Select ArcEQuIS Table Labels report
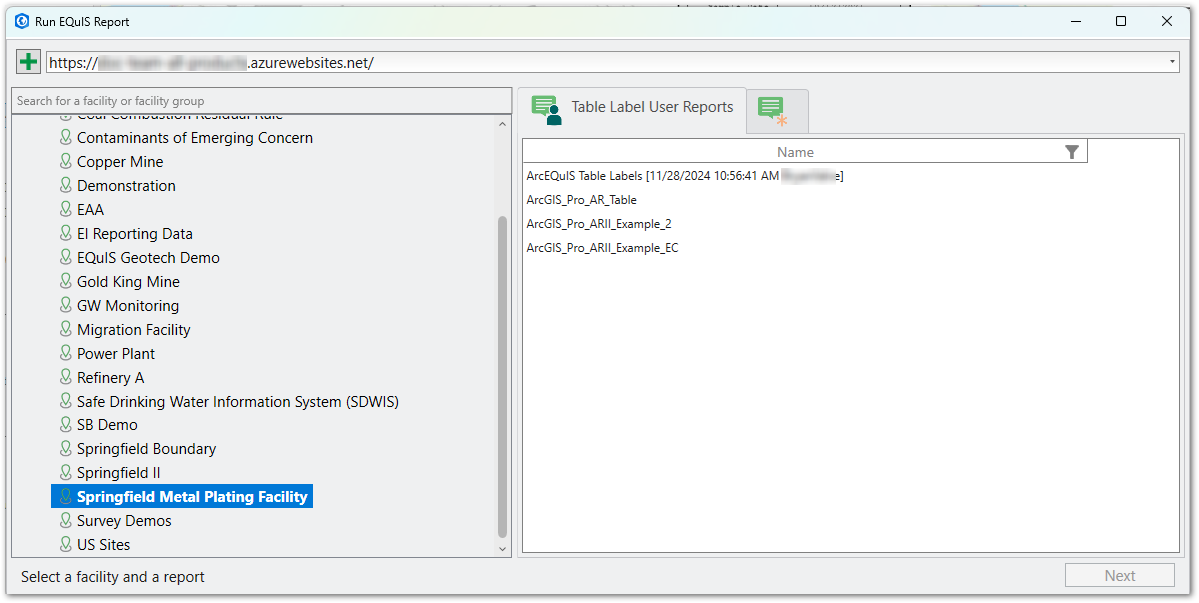The height and width of the screenshot is (603, 1199). pos(684,176)
